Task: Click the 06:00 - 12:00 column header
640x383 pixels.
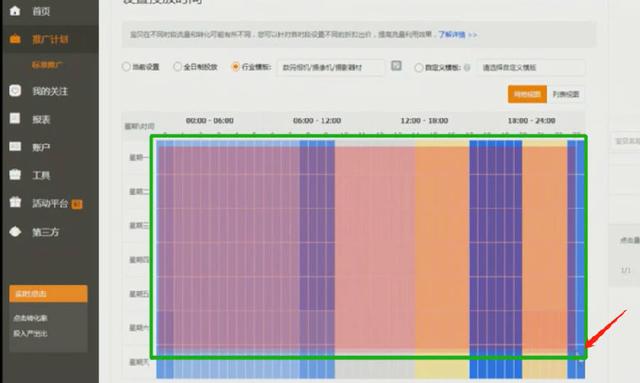Action: pyautogui.click(x=317, y=121)
